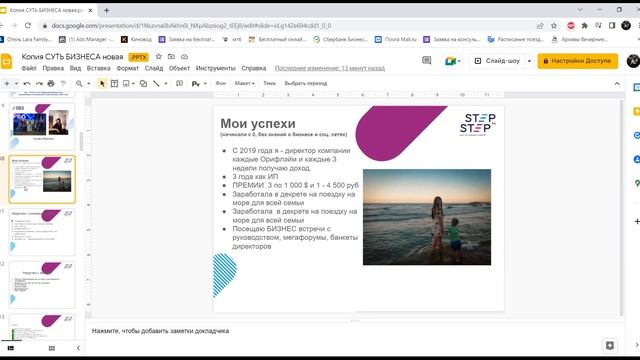This screenshot has height=360, width=640.
Task: Click the STEP STEP logo on slide
Action: click(477, 124)
